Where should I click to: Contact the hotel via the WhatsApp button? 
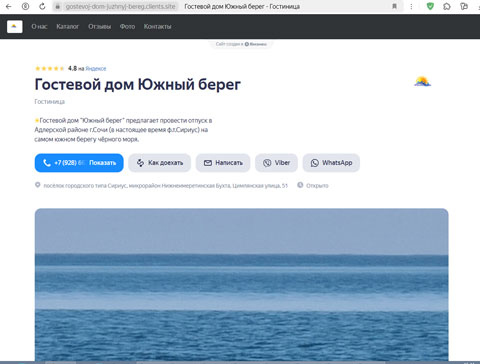coord(331,163)
